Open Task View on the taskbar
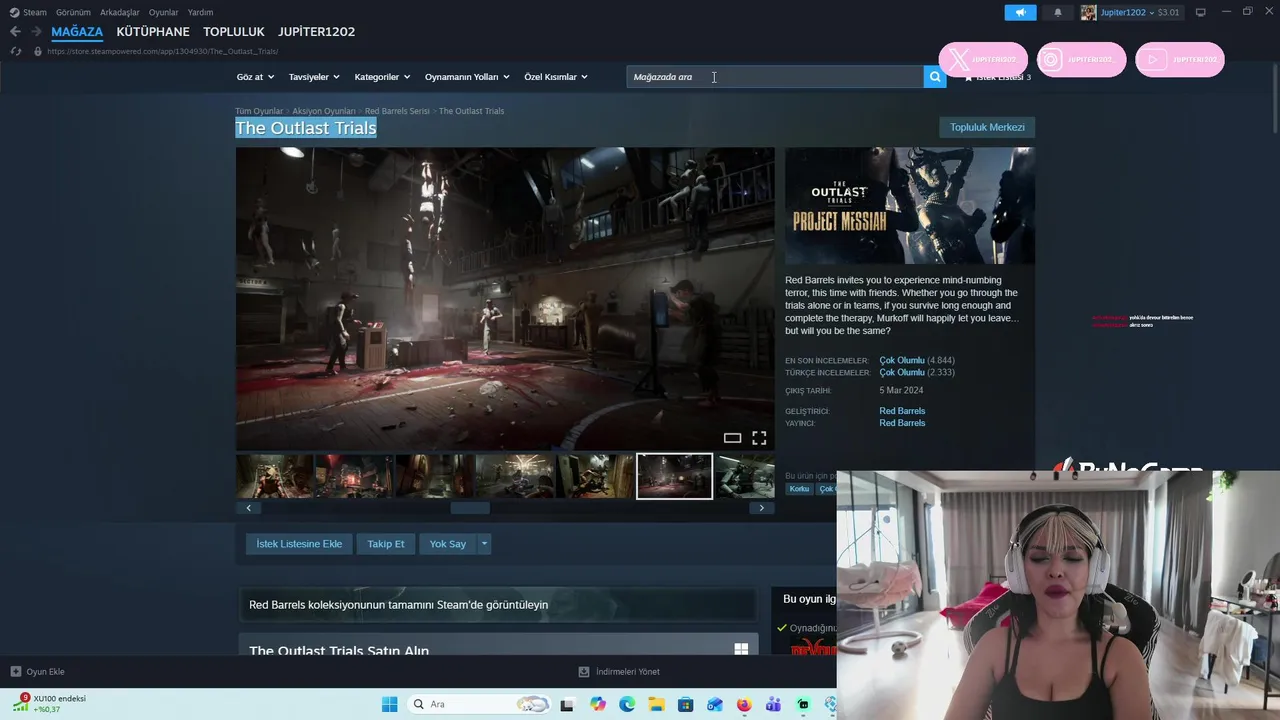 tap(567, 704)
